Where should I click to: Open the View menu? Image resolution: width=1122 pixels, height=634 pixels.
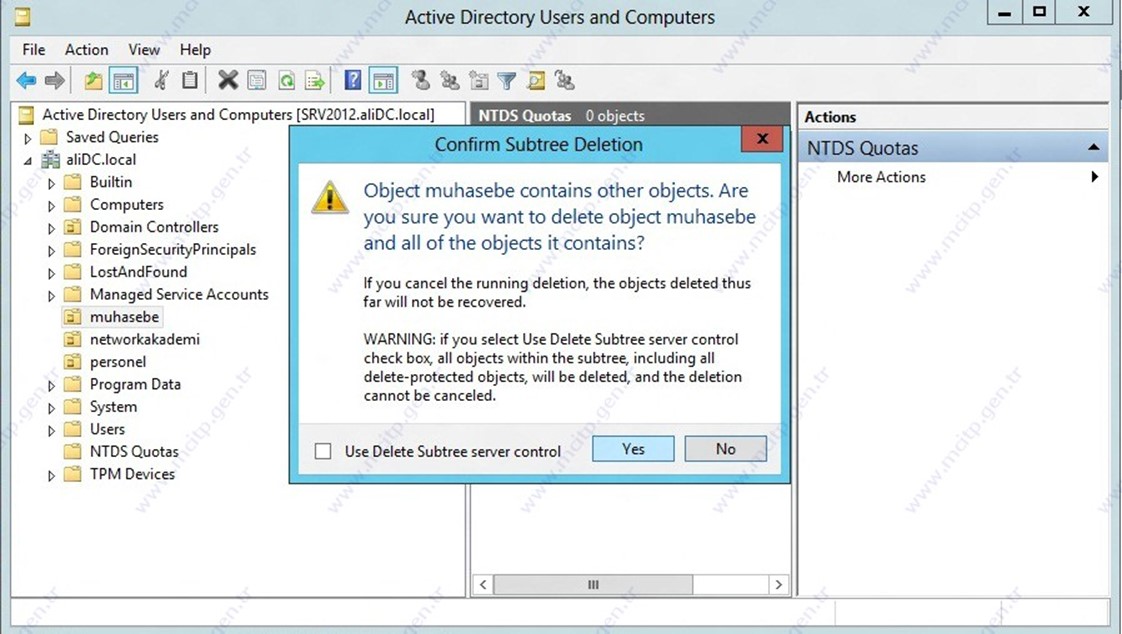pos(144,49)
